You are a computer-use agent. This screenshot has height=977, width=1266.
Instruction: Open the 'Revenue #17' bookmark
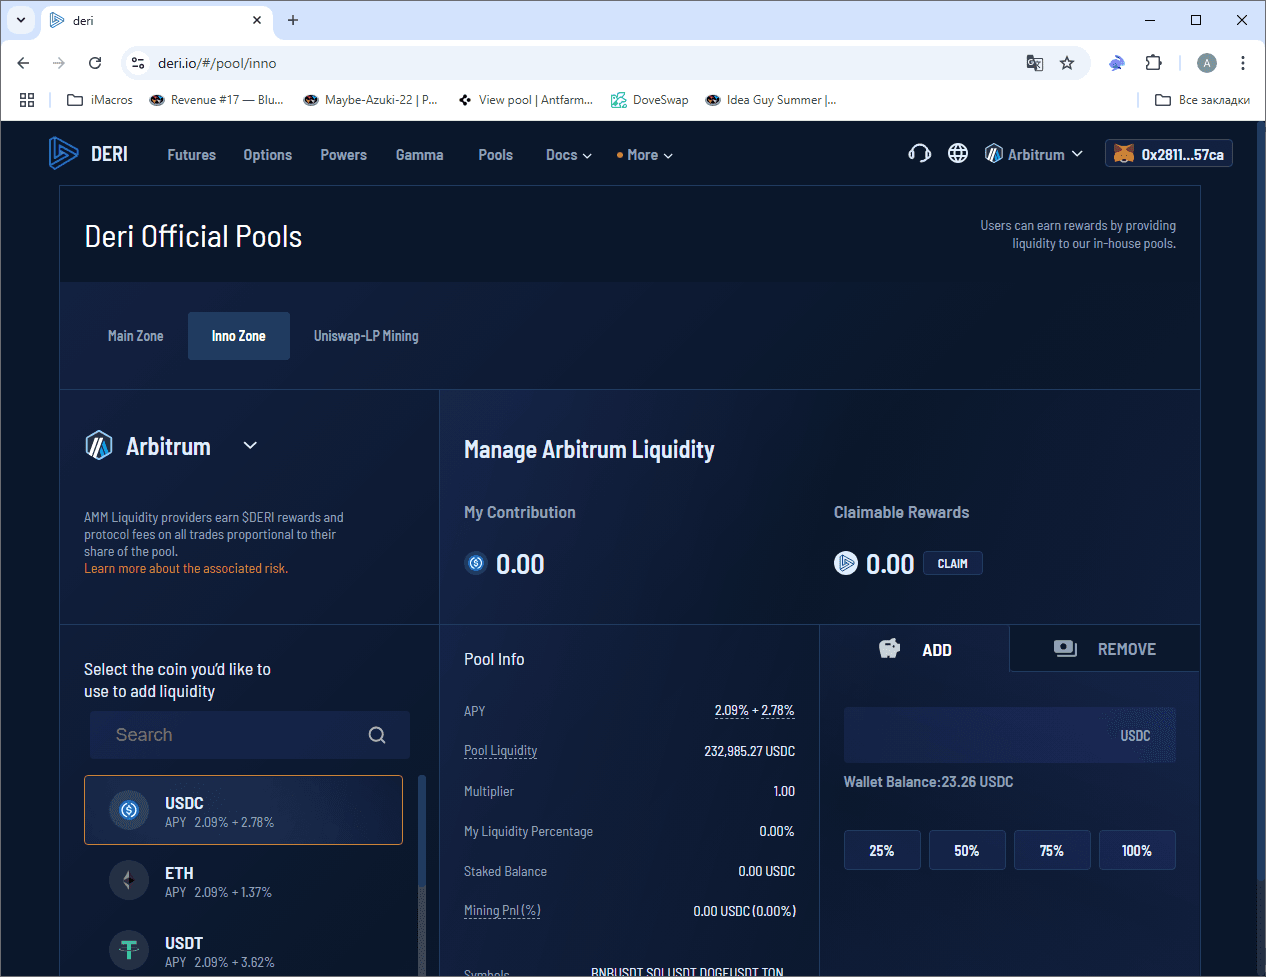pyautogui.click(x=216, y=100)
